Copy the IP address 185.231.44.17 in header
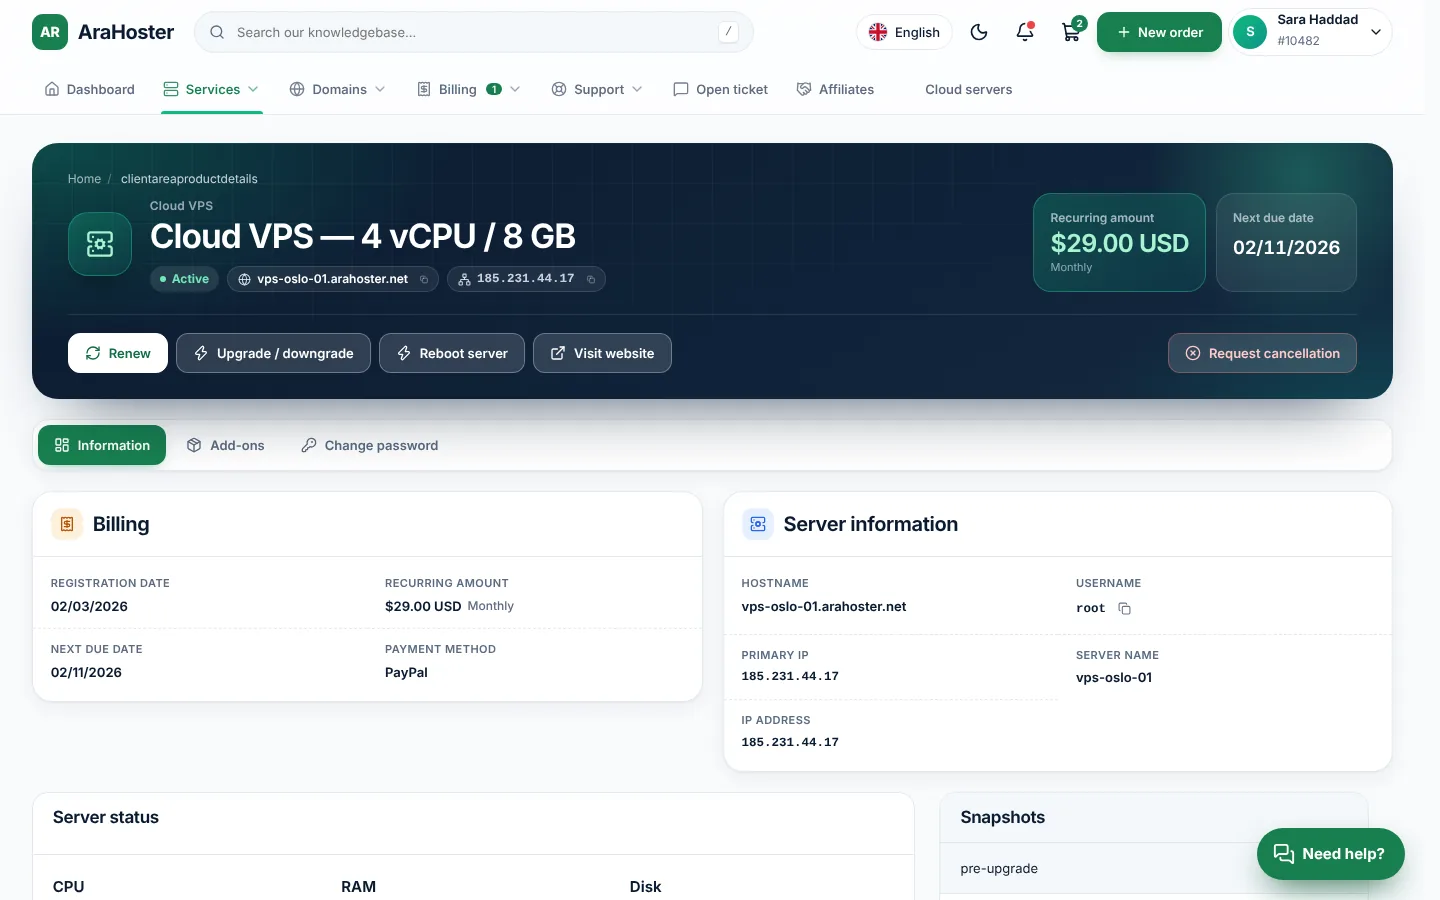 (x=591, y=280)
